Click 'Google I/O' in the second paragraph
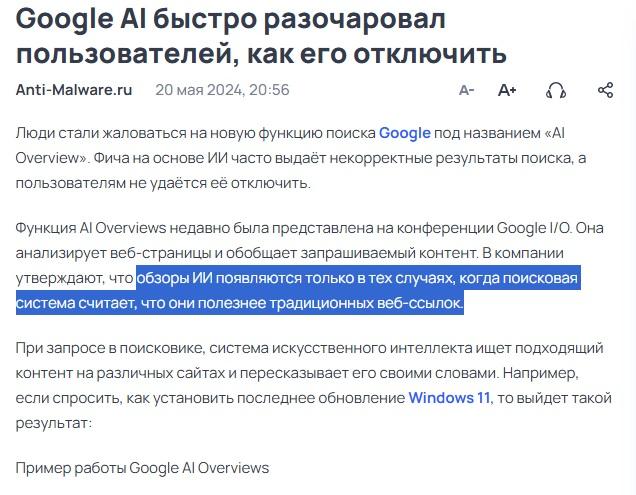Screen dimensions: 636x495 (x=533, y=228)
